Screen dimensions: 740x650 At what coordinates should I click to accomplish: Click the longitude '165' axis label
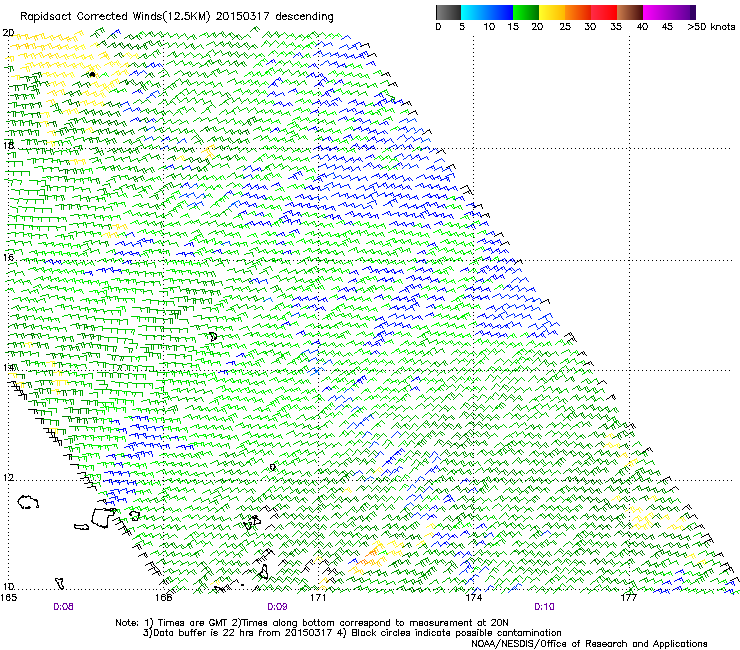click(x=8, y=598)
